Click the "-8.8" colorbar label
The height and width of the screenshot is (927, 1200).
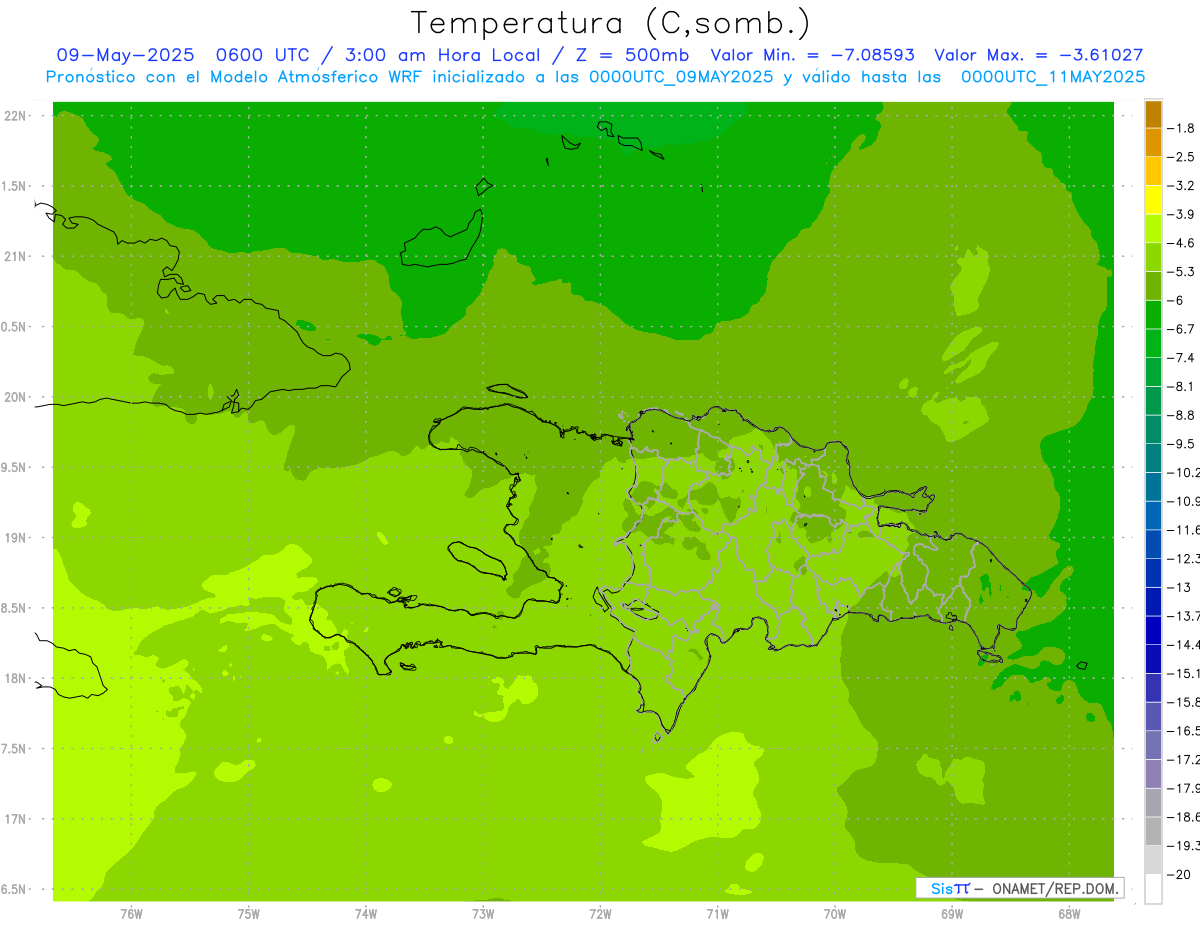1182,415
